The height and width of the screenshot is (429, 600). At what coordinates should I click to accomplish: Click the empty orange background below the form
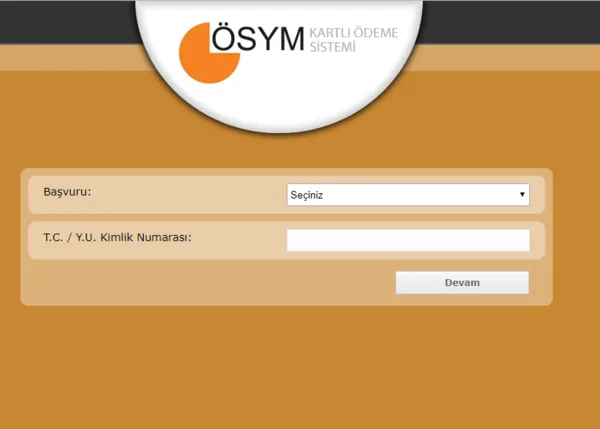point(300,370)
